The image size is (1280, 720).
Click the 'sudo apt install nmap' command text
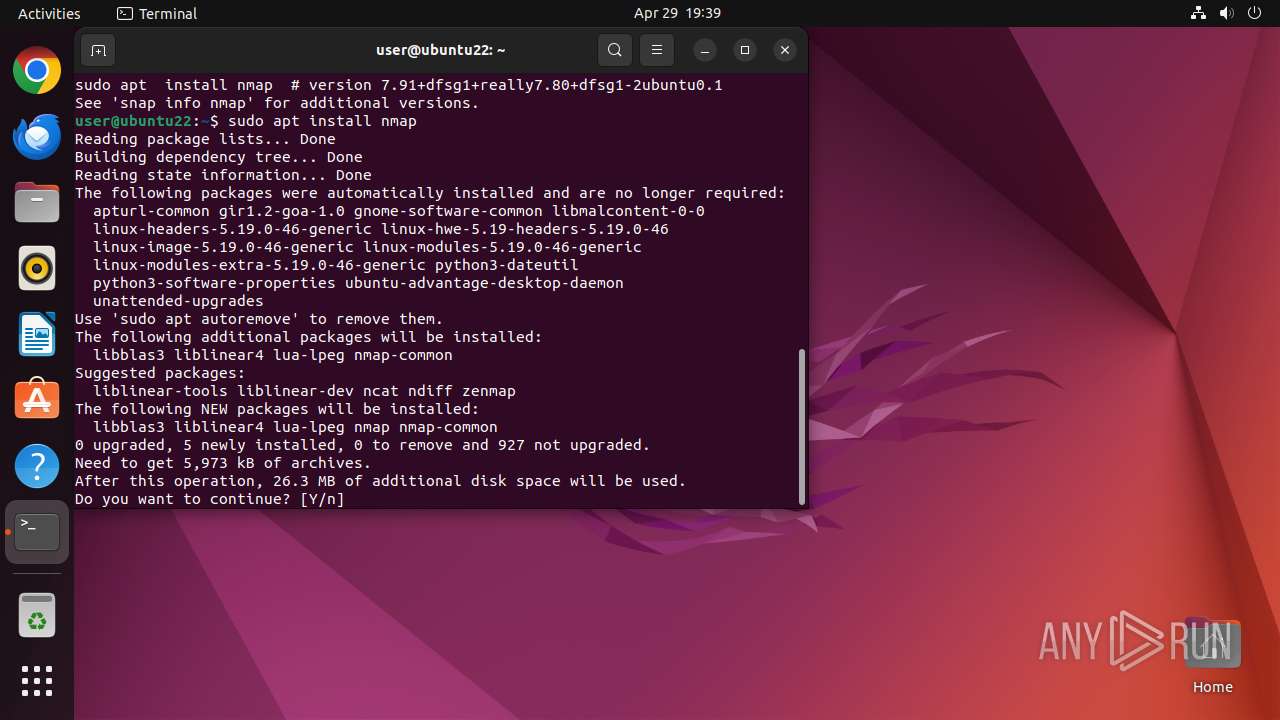[x=322, y=121]
